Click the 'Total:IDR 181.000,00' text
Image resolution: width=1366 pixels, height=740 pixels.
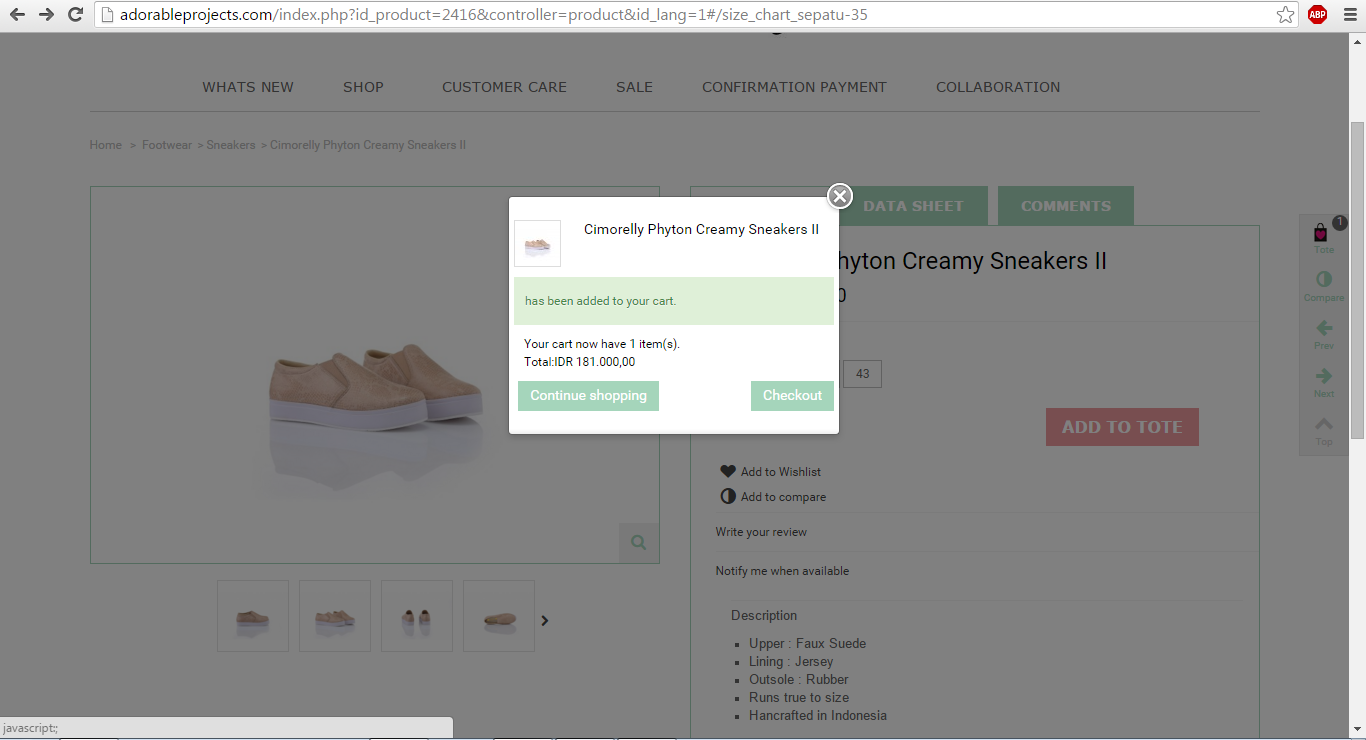point(580,362)
